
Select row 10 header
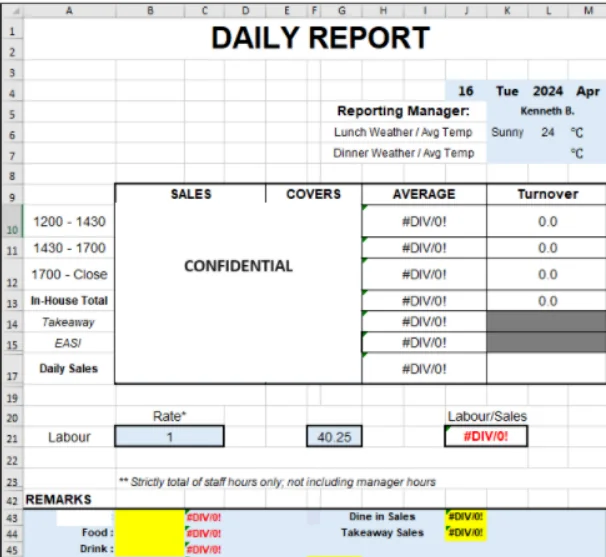tap(12, 221)
